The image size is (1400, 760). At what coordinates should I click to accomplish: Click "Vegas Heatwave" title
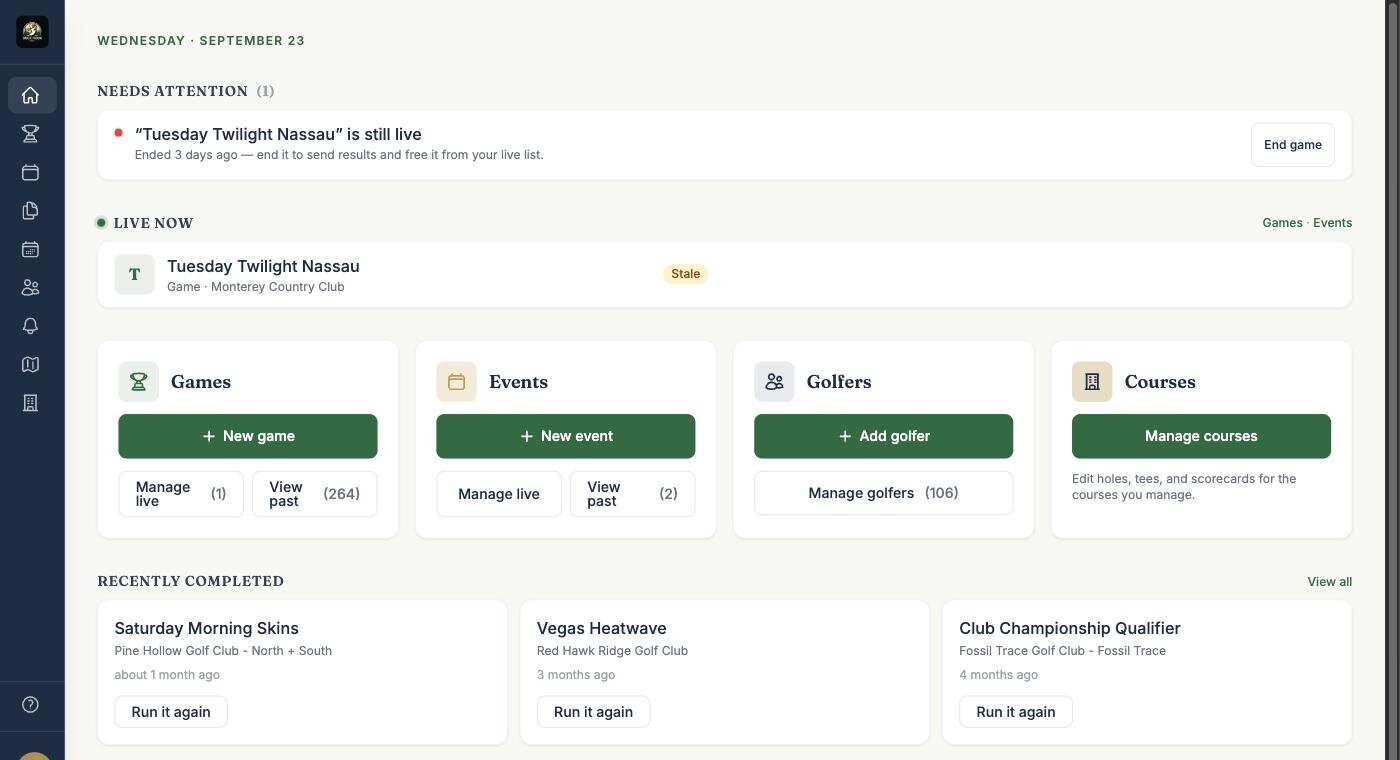(x=601, y=628)
